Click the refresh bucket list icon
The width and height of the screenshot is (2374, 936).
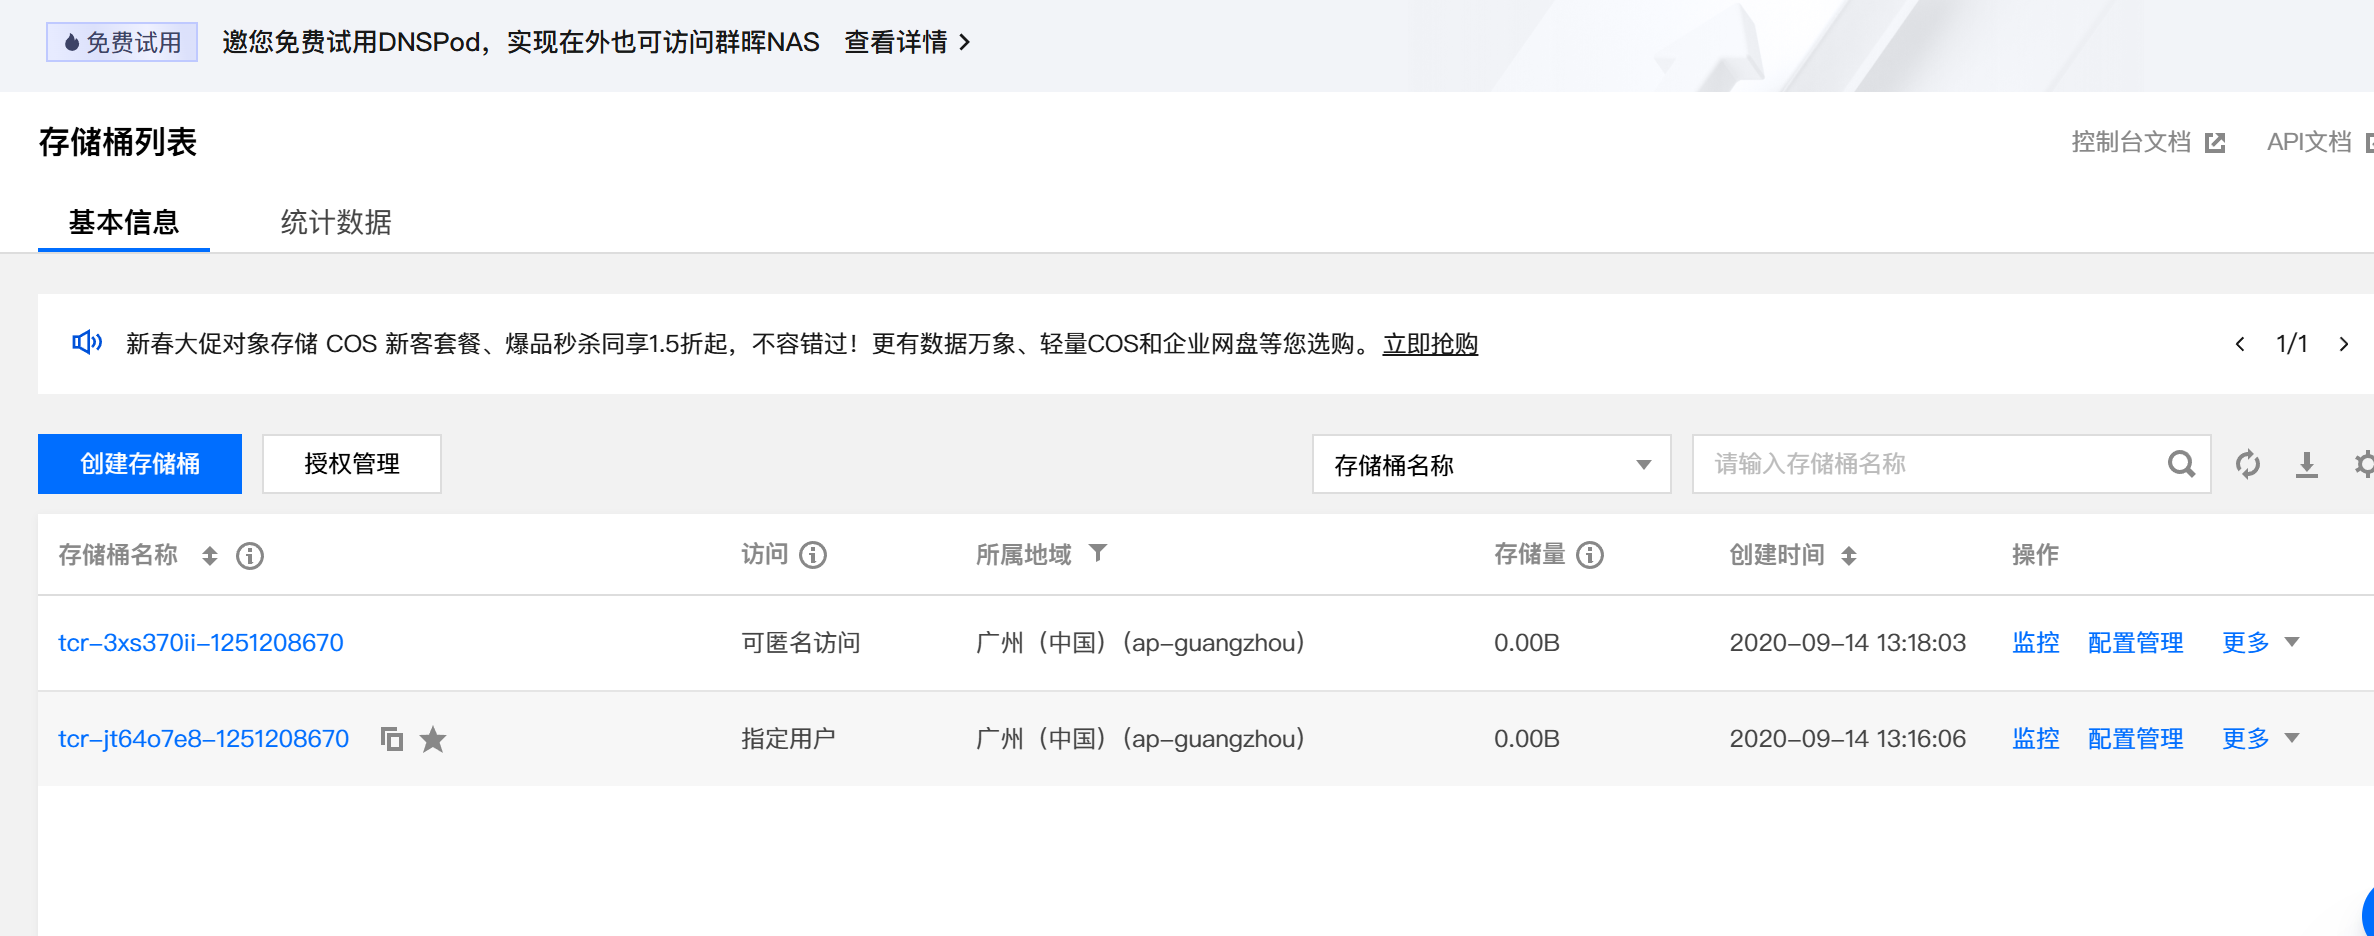[2248, 464]
